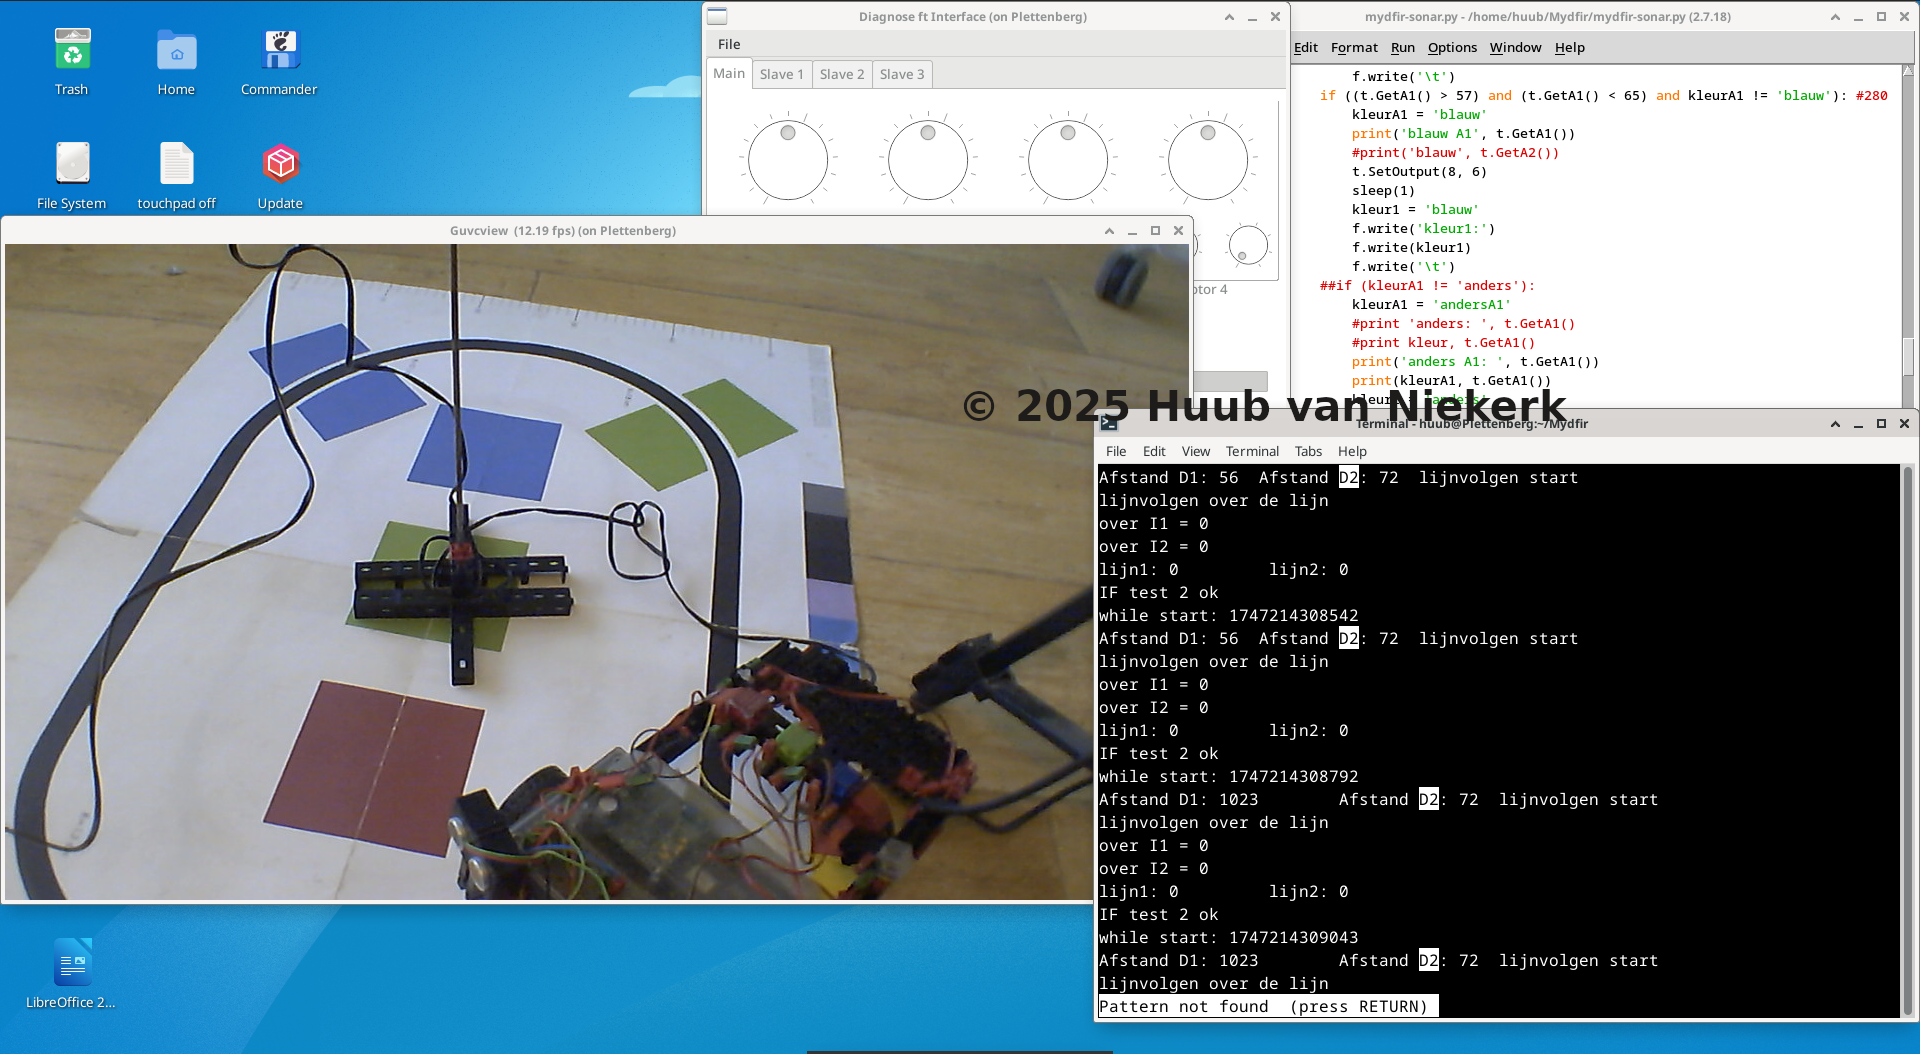This screenshot has height=1054, width=1920.
Task: Click the Terminal window title bar icon
Action: tap(1109, 424)
